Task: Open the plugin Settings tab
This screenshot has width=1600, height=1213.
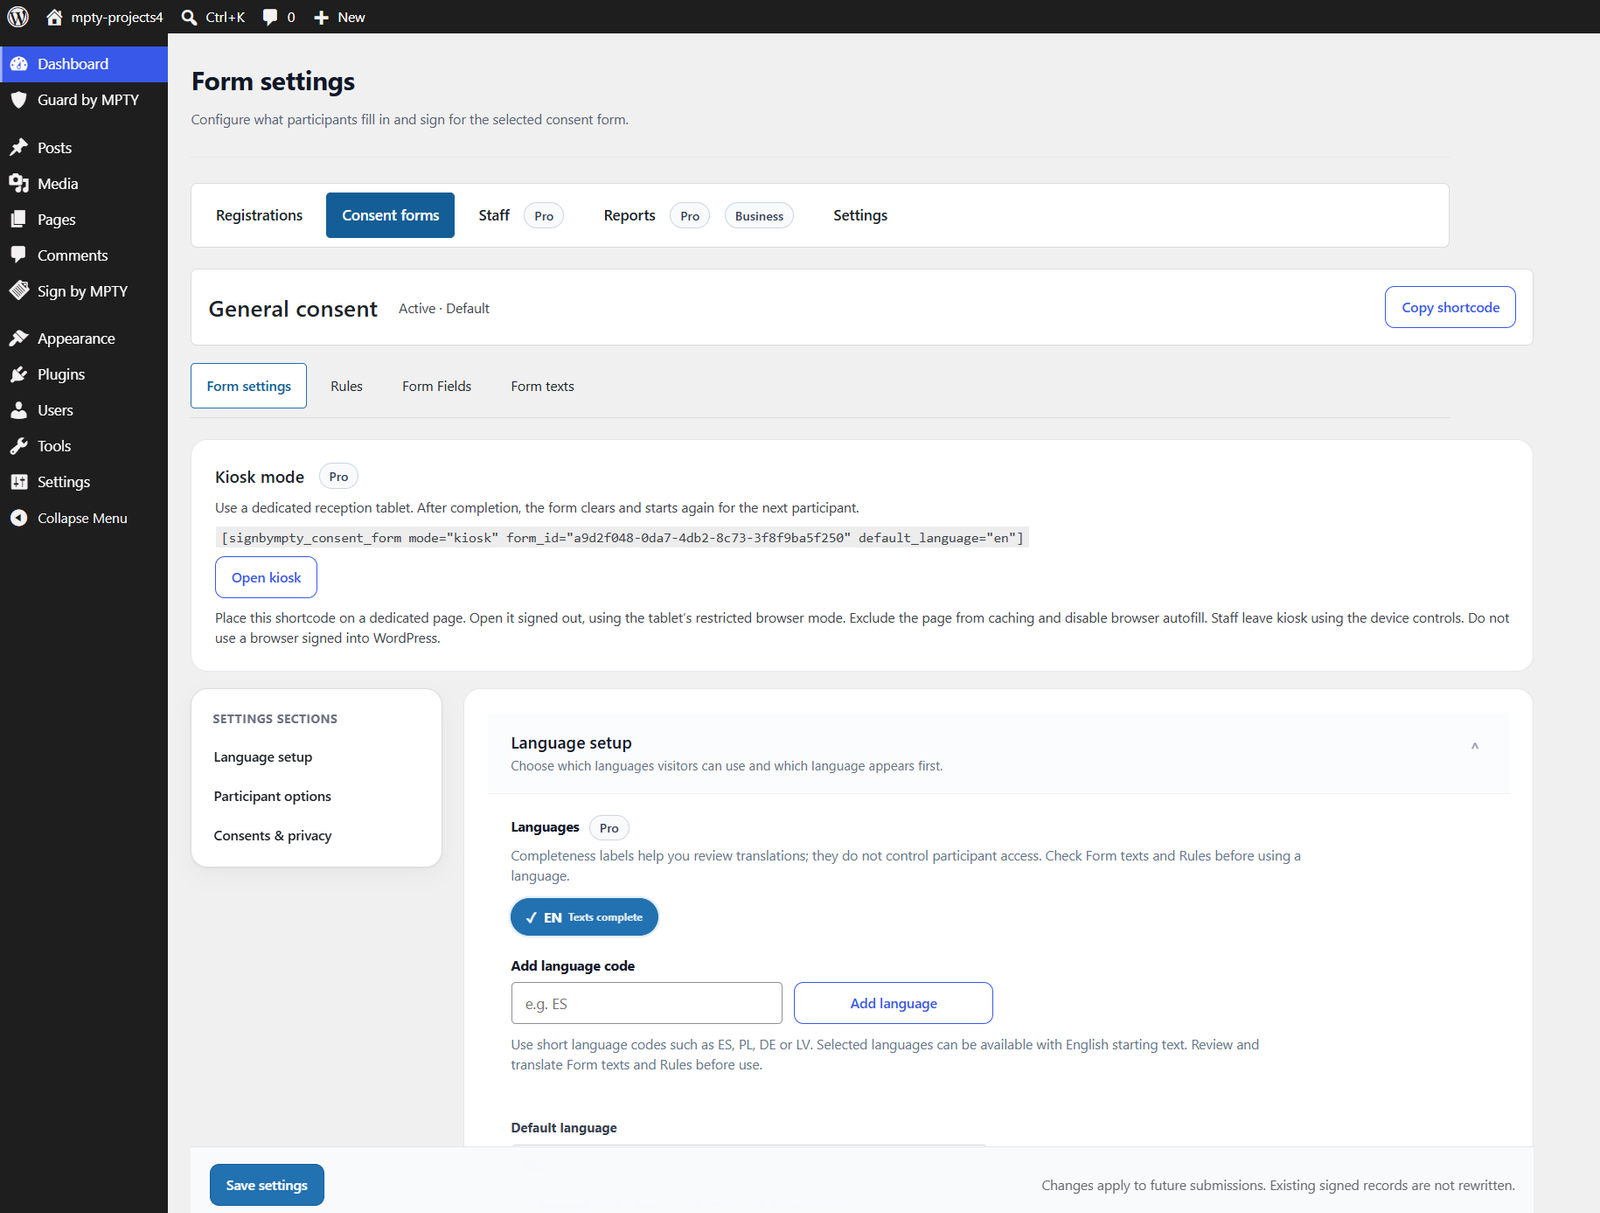Action: pyautogui.click(x=860, y=215)
